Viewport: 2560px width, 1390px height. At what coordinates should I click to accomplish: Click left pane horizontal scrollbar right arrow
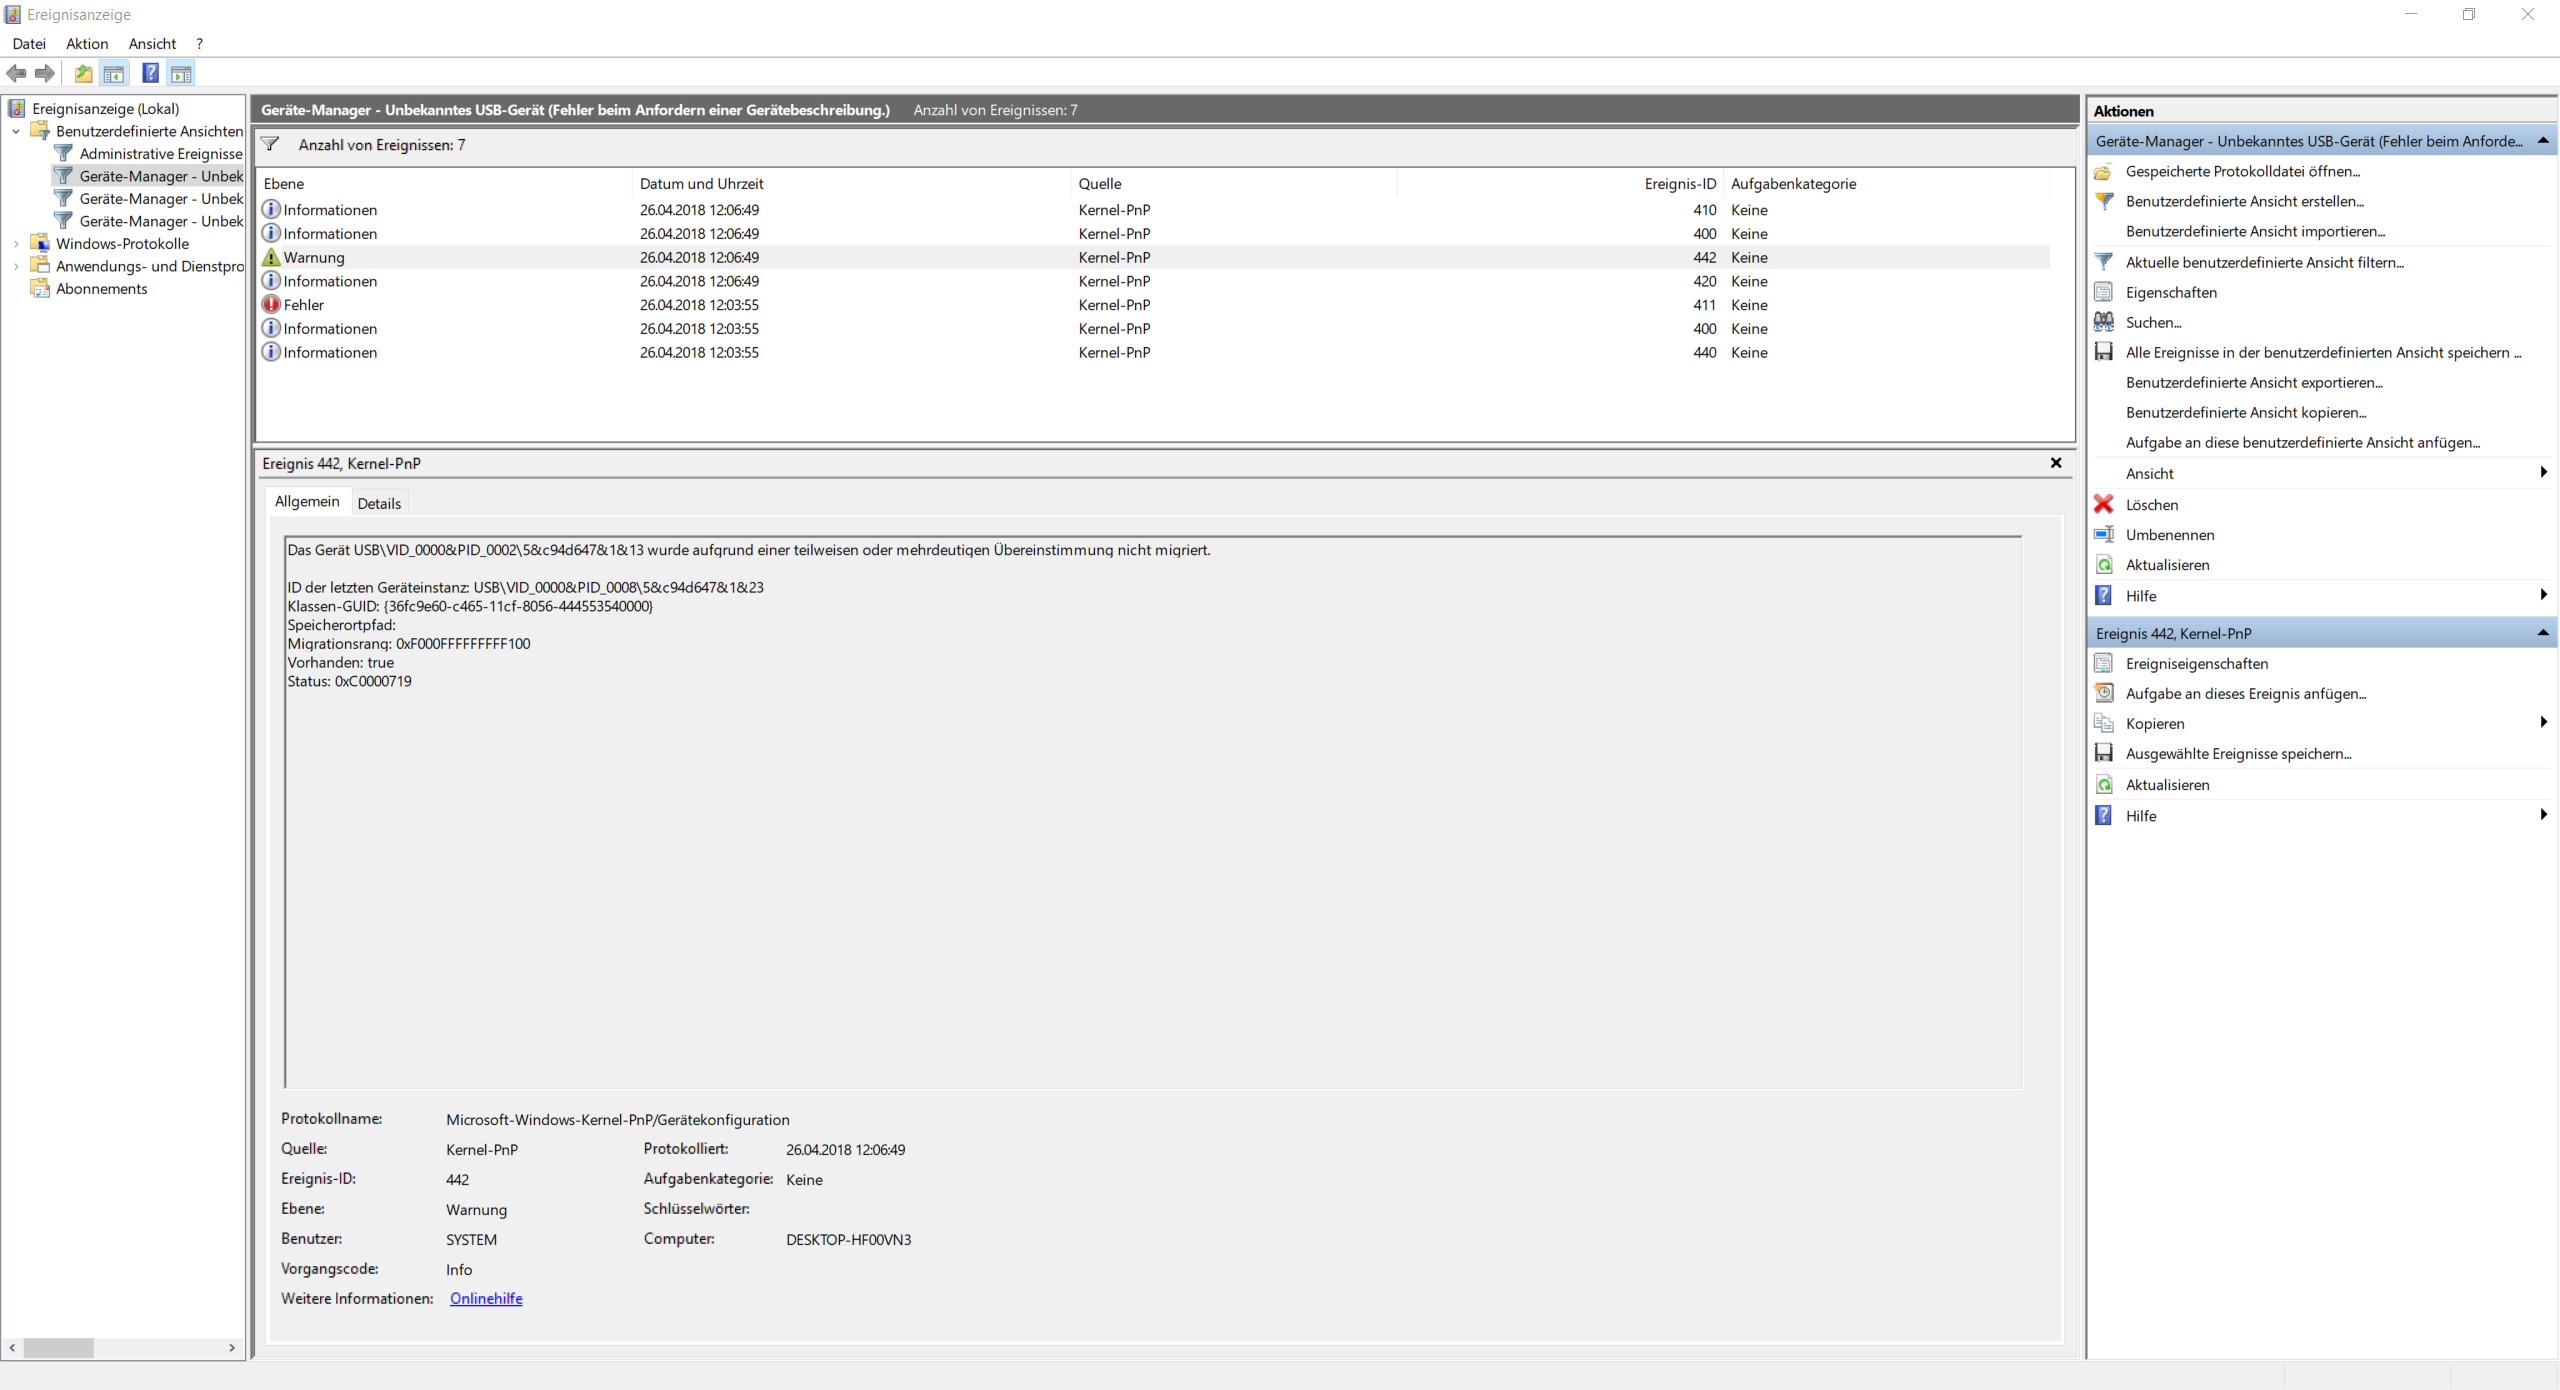232,1348
